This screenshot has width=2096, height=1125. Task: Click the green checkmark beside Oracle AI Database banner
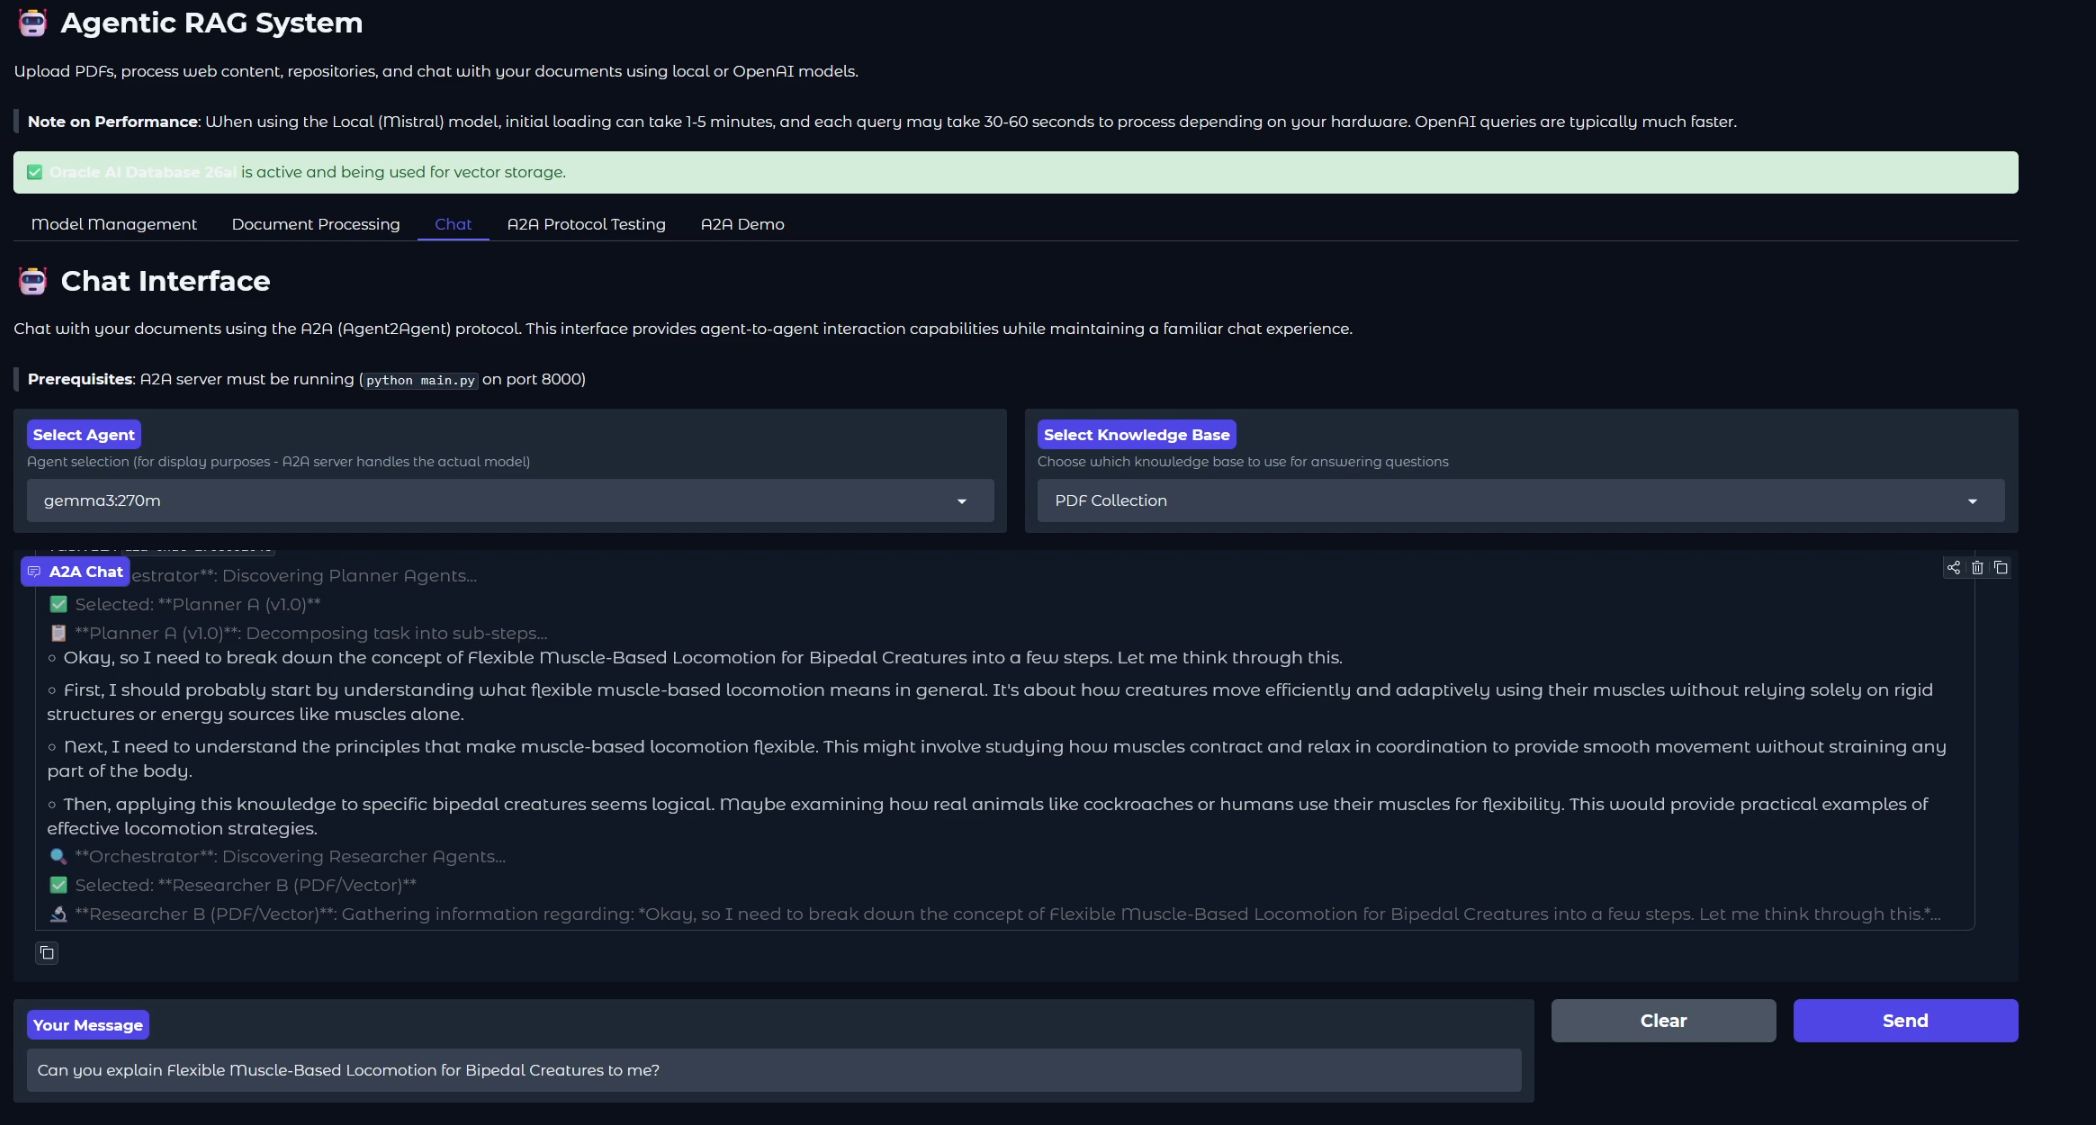(35, 172)
